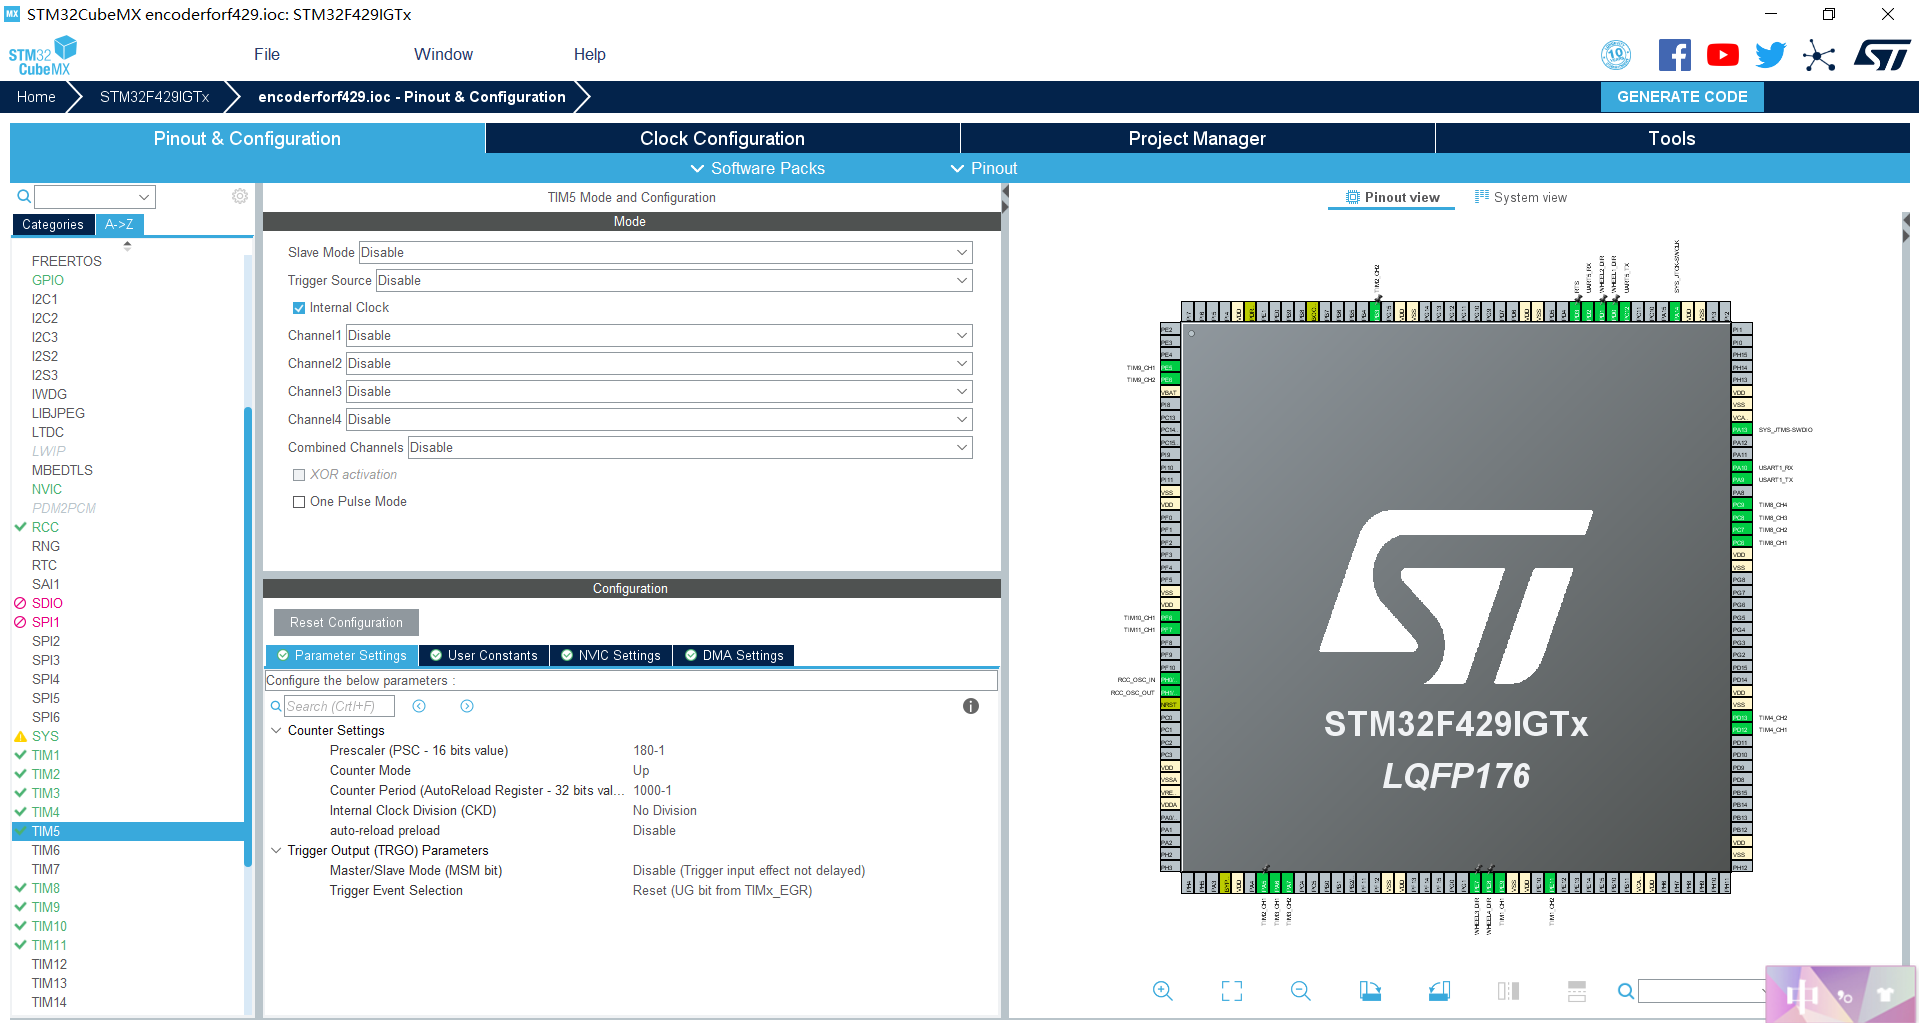Open the Trigger Source dropdown

674,280
